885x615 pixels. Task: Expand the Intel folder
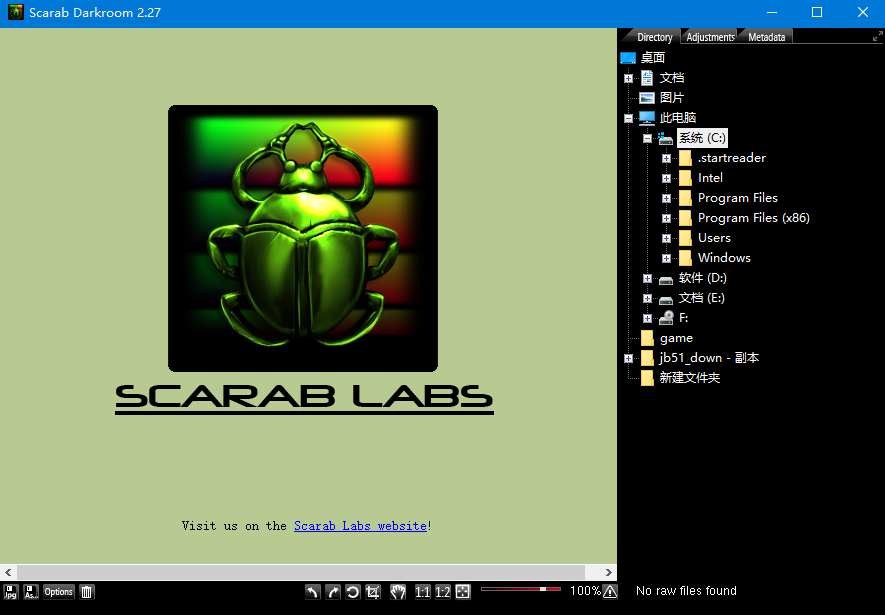(667, 178)
